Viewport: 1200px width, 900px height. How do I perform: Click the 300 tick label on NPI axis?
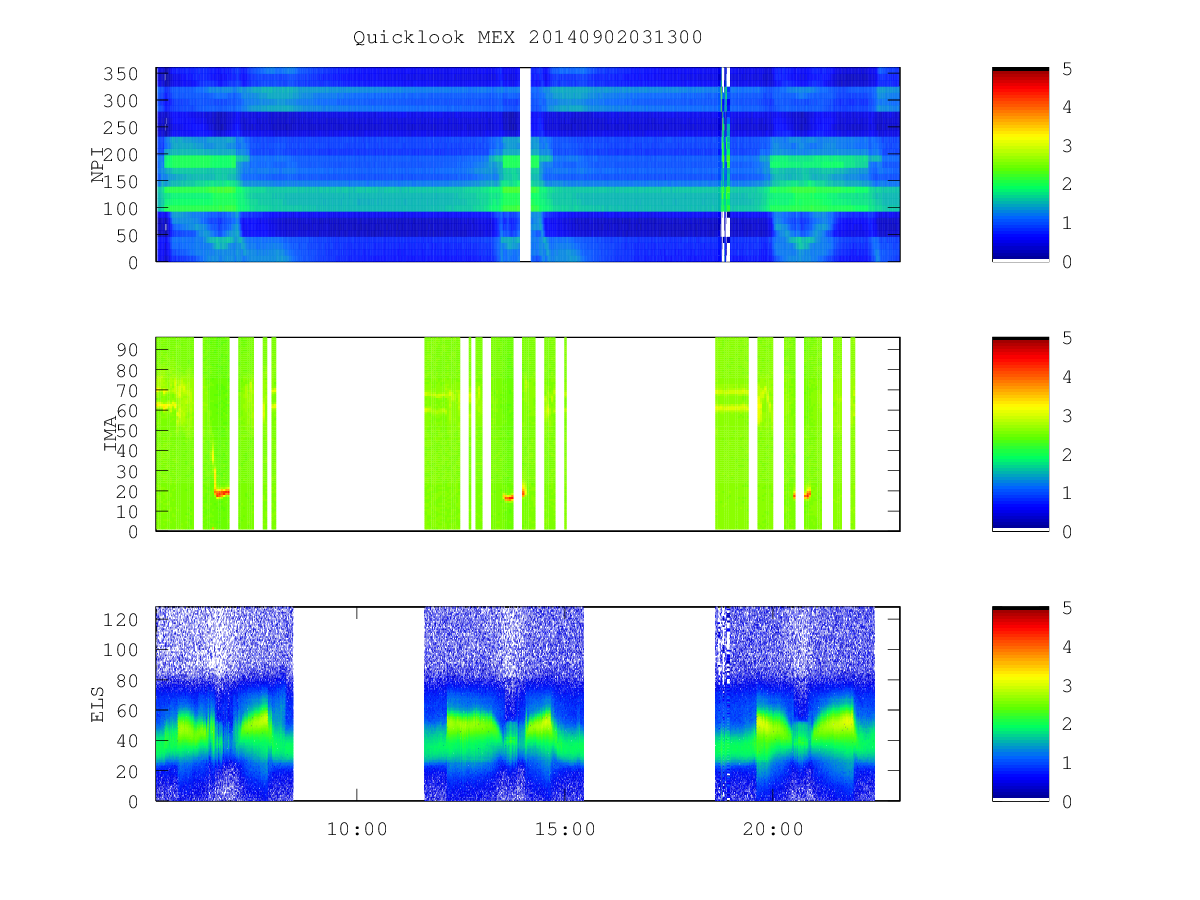tap(121, 101)
